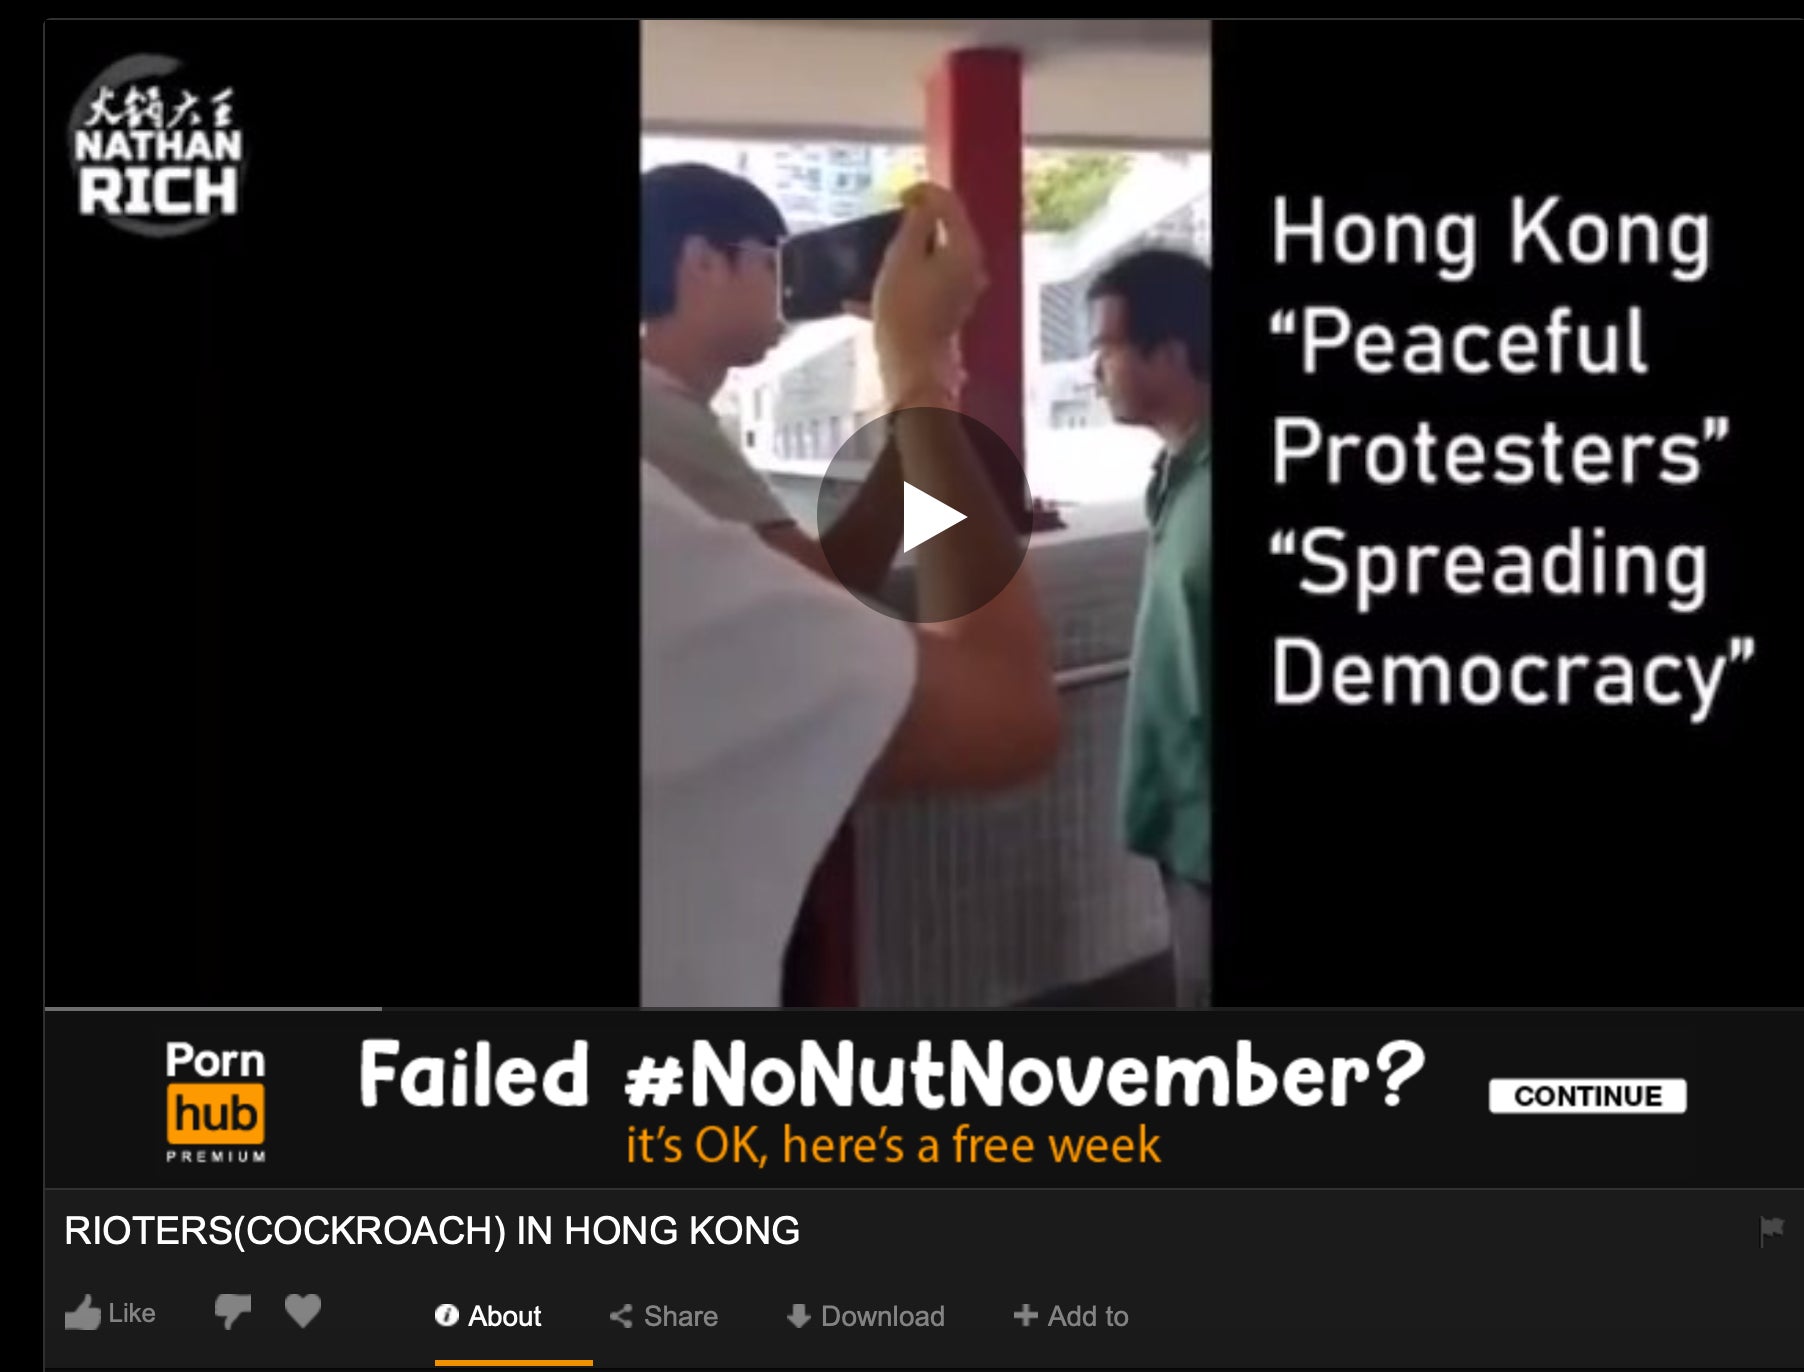Image resolution: width=1804 pixels, height=1372 pixels.
Task: Seek on the video progress bar
Action: point(923,1009)
